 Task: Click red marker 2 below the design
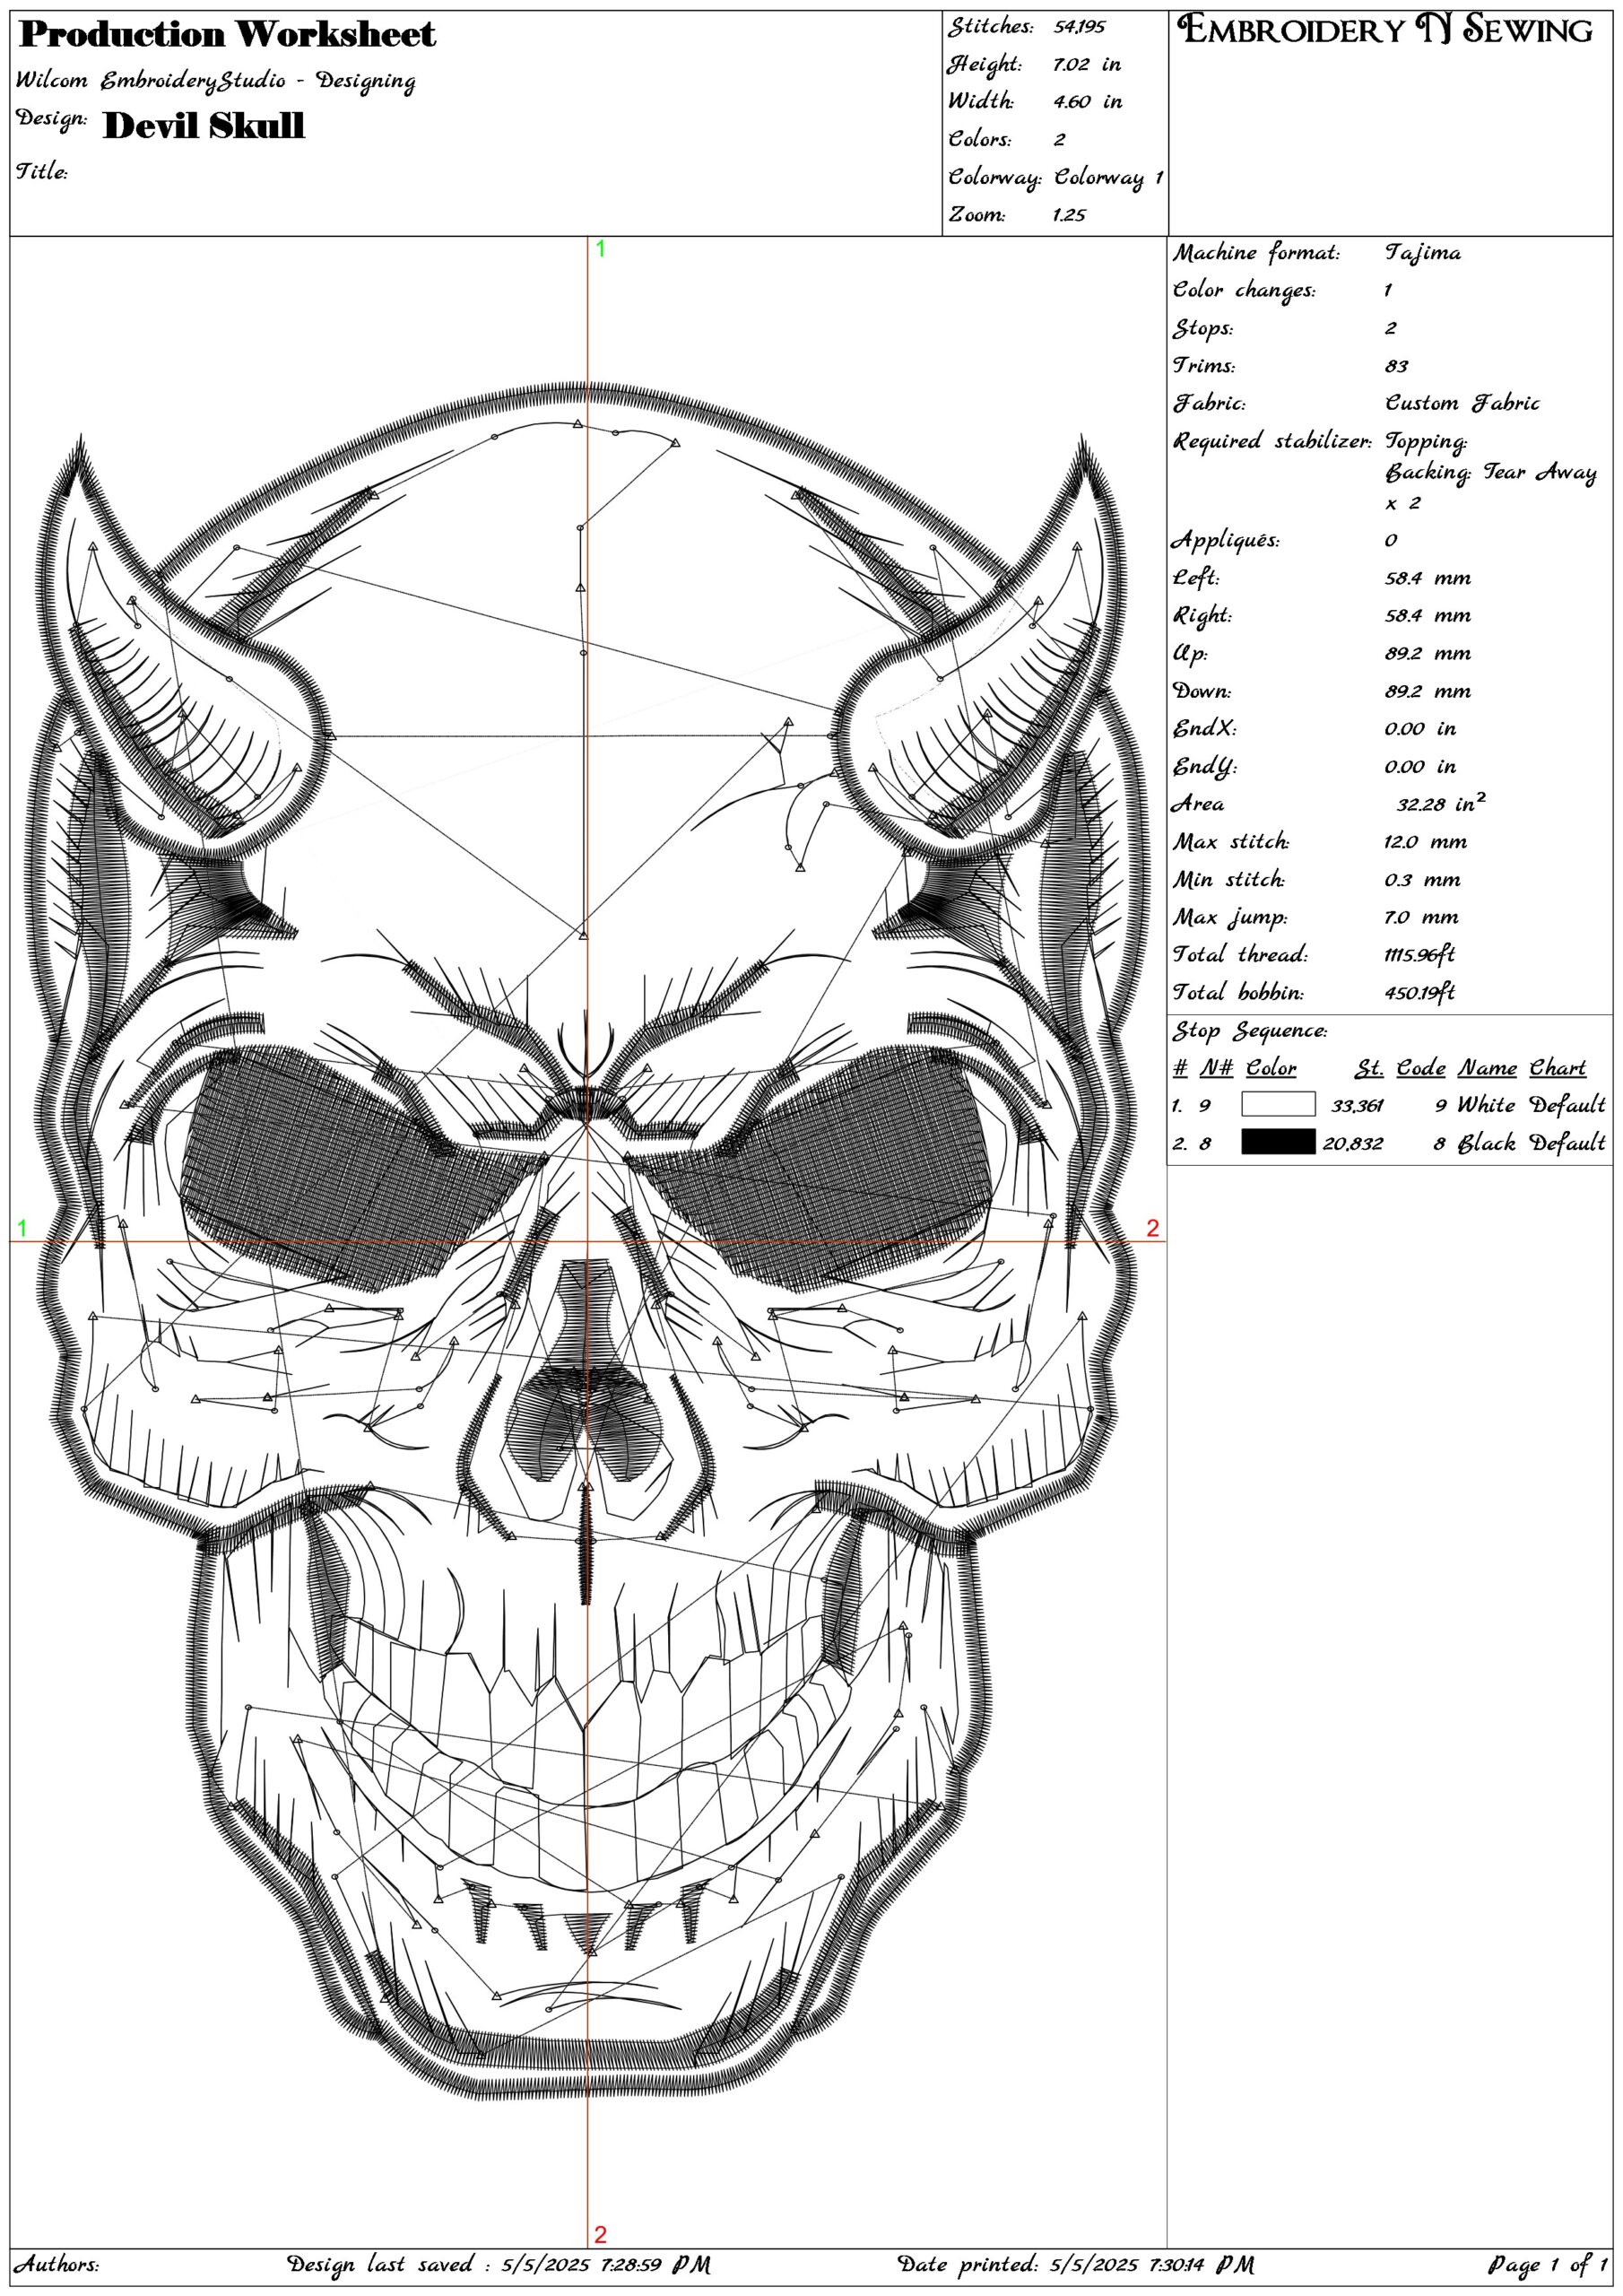600,2234
